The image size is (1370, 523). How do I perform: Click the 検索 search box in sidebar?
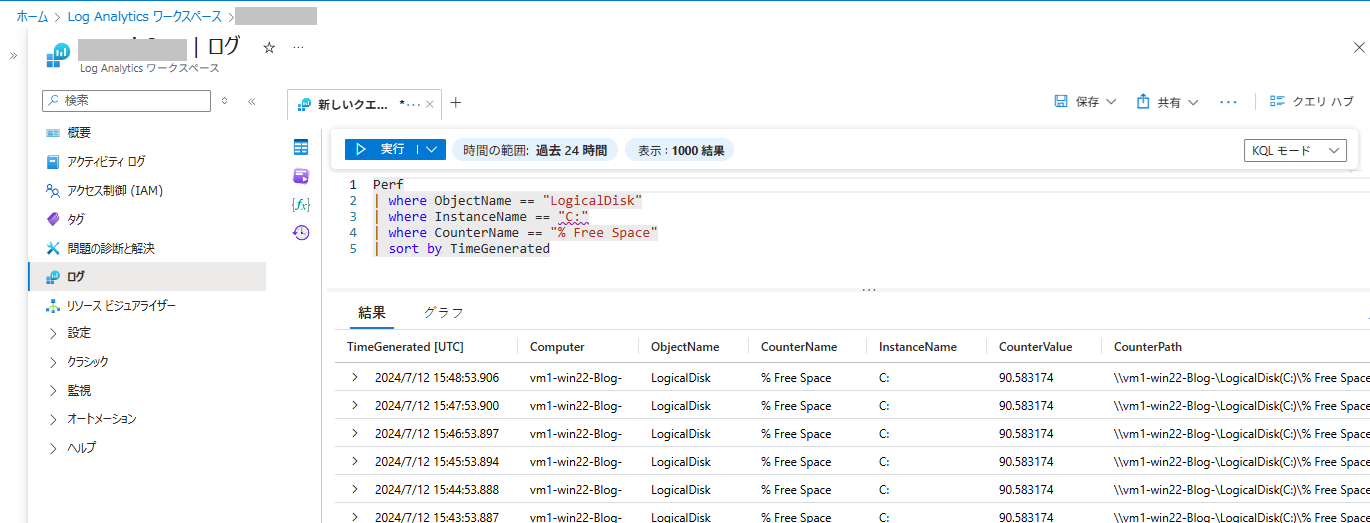(x=127, y=101)
